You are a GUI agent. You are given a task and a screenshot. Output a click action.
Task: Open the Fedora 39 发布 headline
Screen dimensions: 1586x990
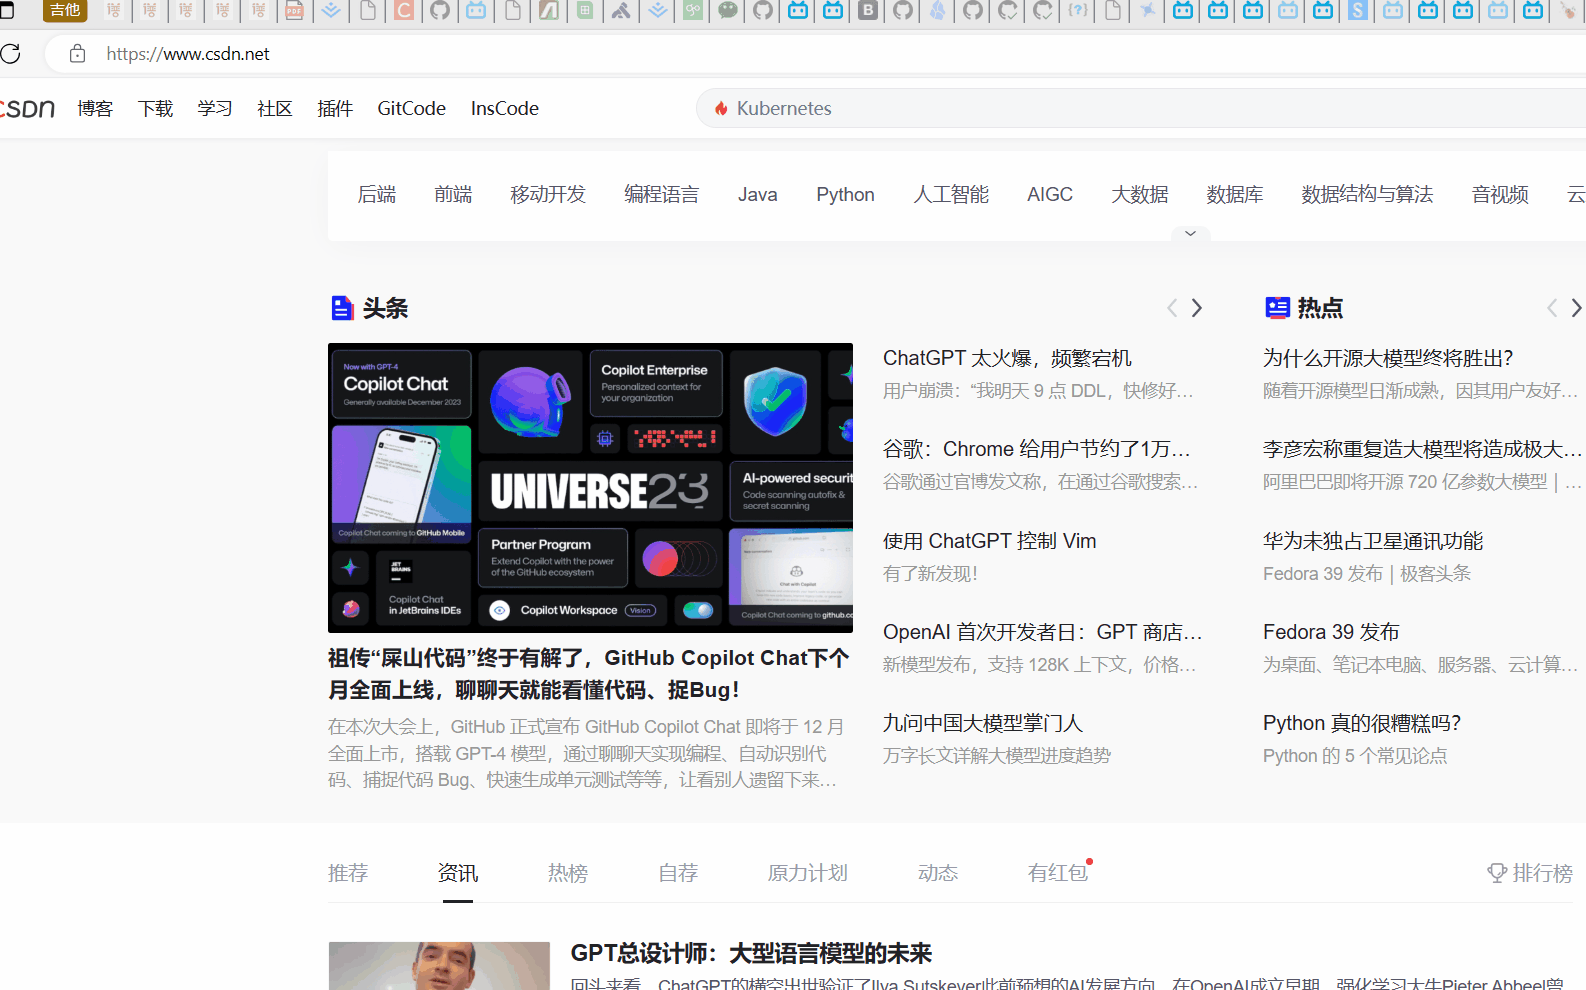(1331, 632)
